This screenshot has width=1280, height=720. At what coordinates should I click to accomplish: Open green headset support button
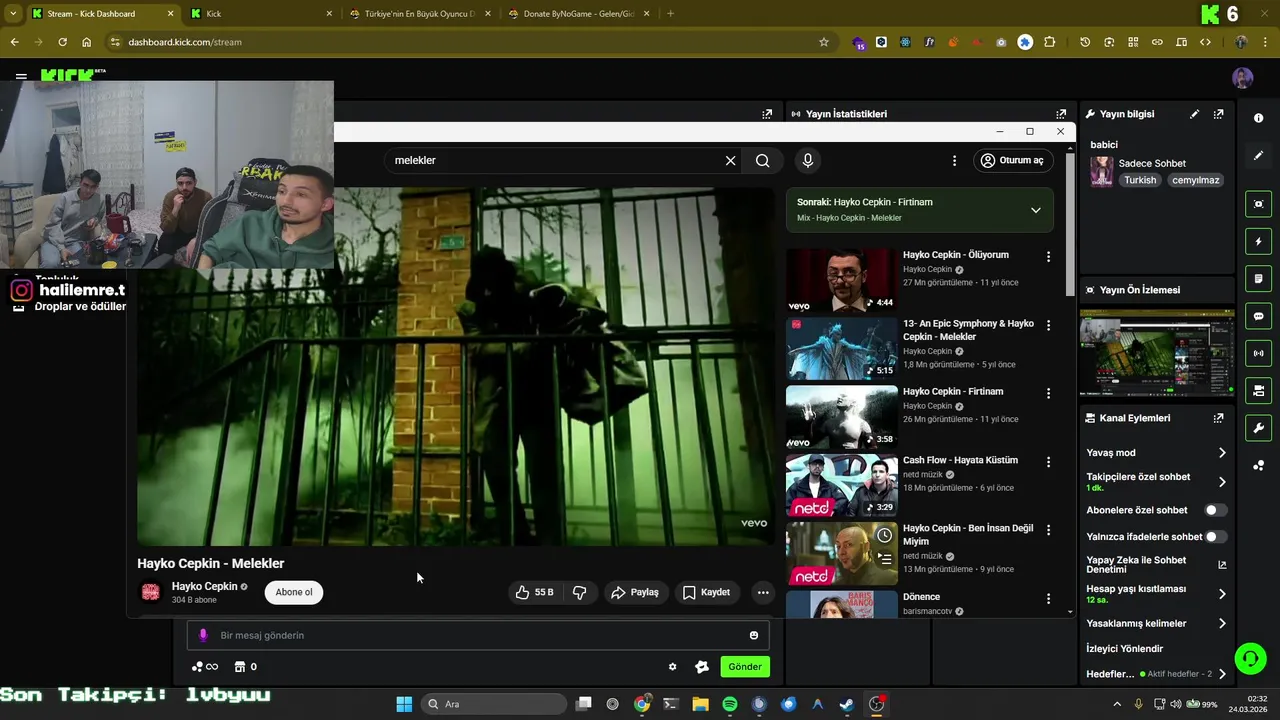1250,658
